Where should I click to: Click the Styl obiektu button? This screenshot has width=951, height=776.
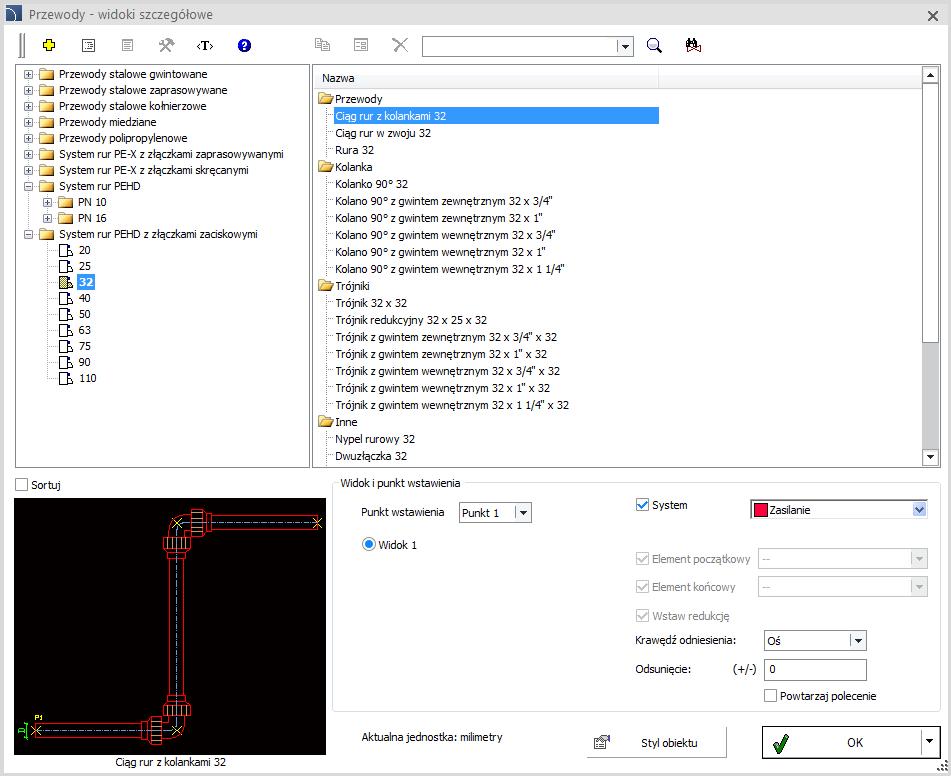[x=656, y=743]
